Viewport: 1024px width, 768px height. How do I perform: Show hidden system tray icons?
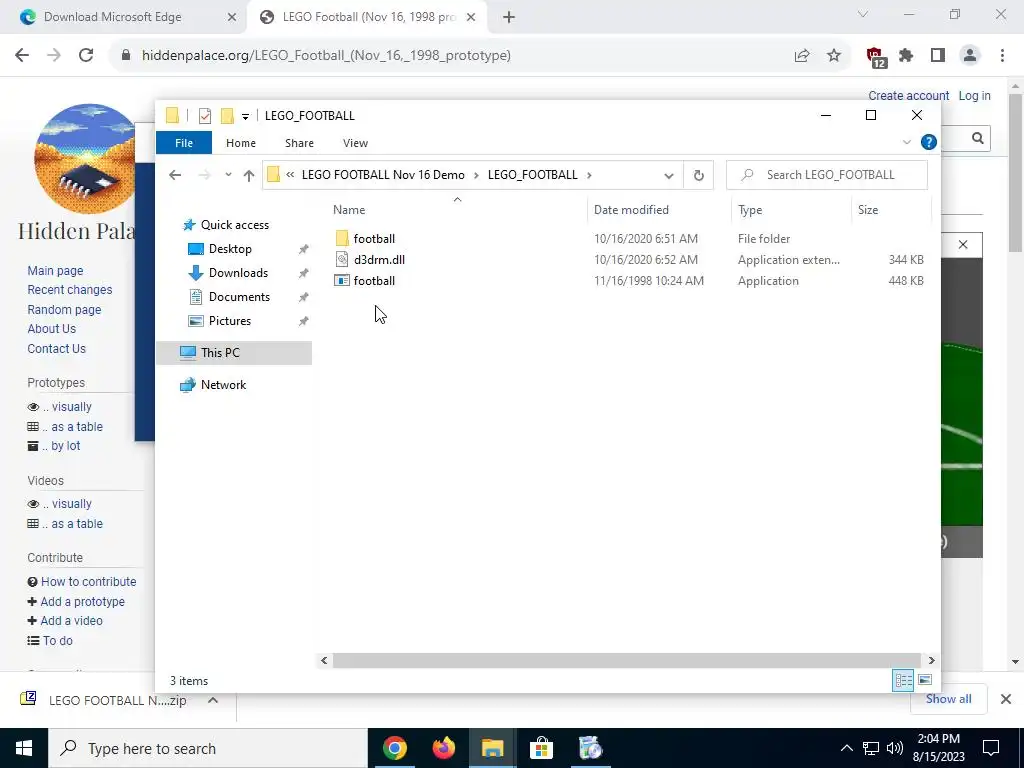click(x=846, y=748)
